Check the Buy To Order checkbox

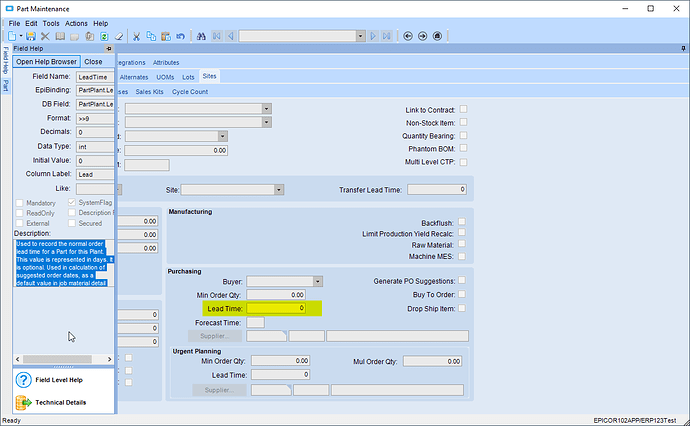462,294
